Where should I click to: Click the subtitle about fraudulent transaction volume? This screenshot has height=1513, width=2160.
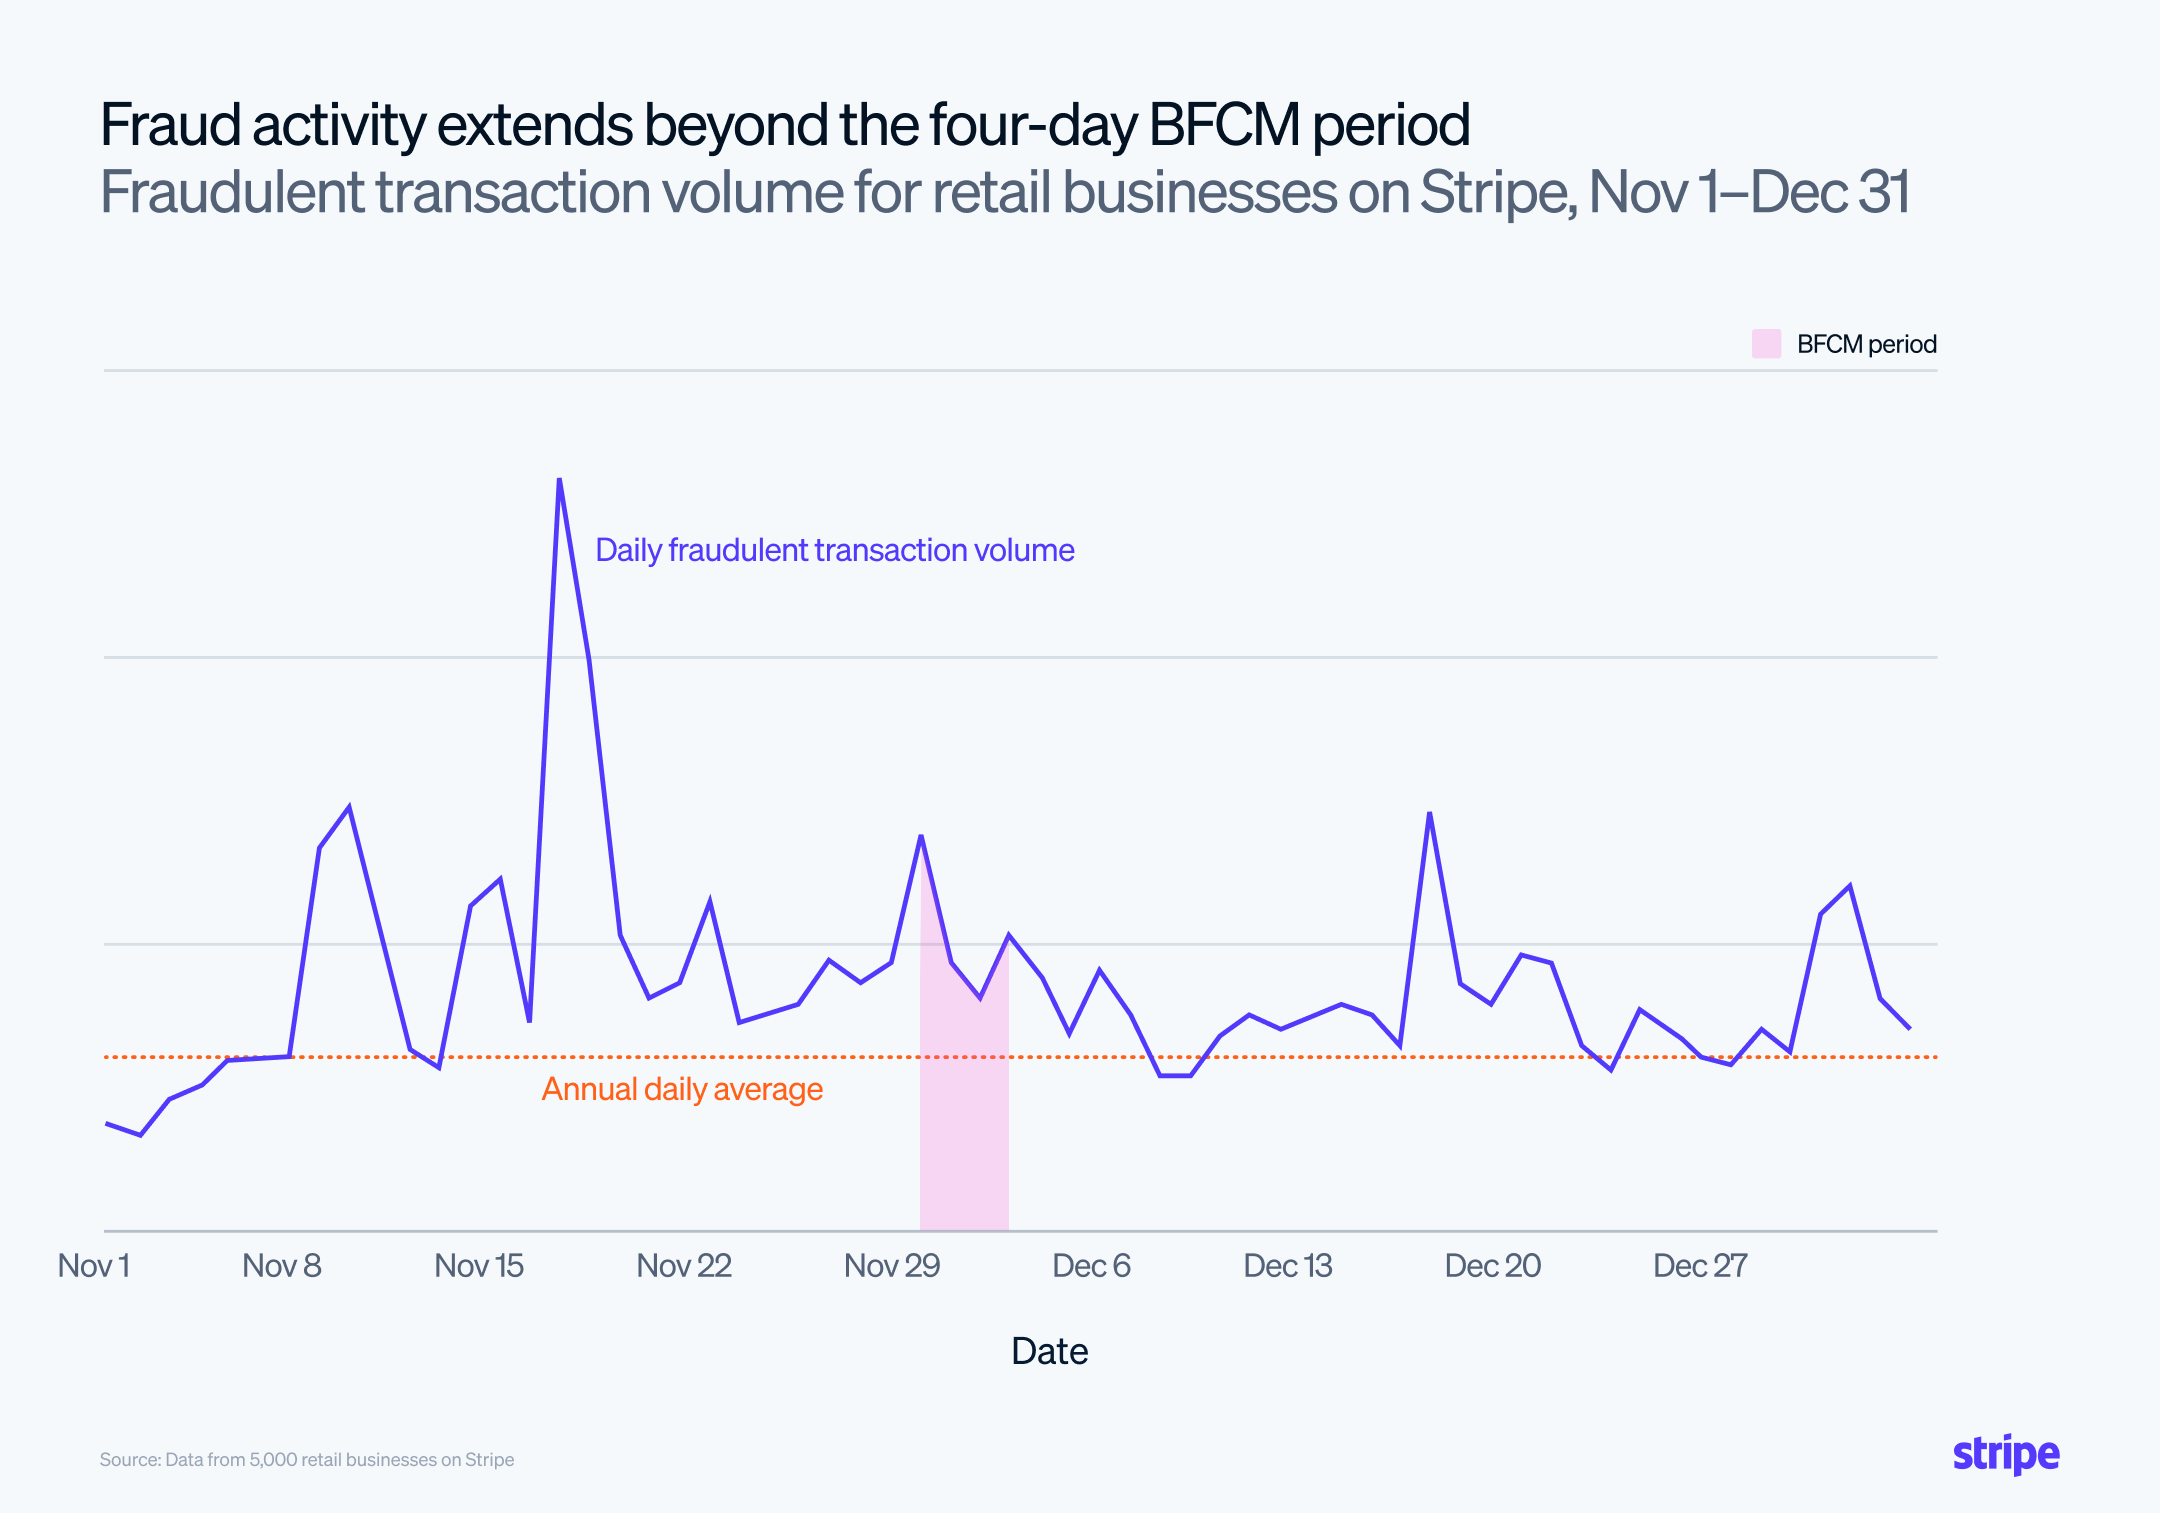point(1004,192)
